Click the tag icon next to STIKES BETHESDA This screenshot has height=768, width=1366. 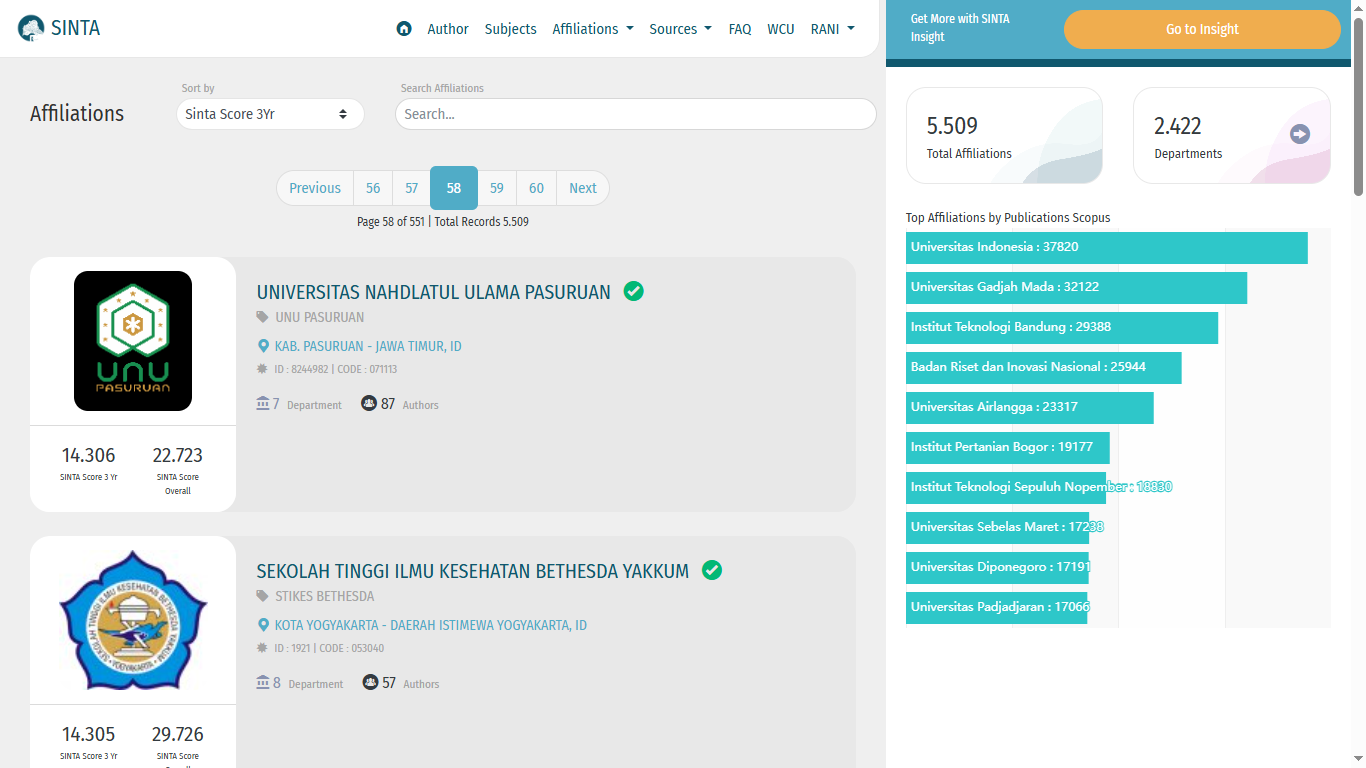(263, 596)
